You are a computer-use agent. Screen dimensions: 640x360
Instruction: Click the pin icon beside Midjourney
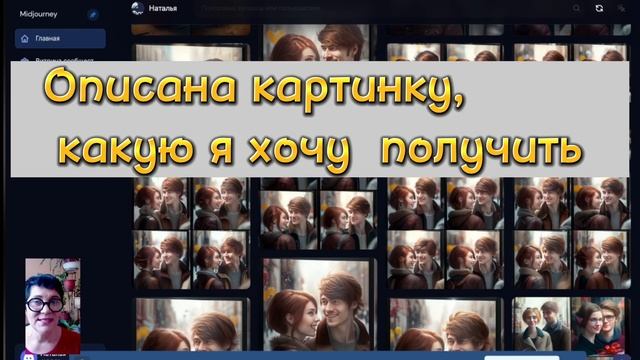93,15
